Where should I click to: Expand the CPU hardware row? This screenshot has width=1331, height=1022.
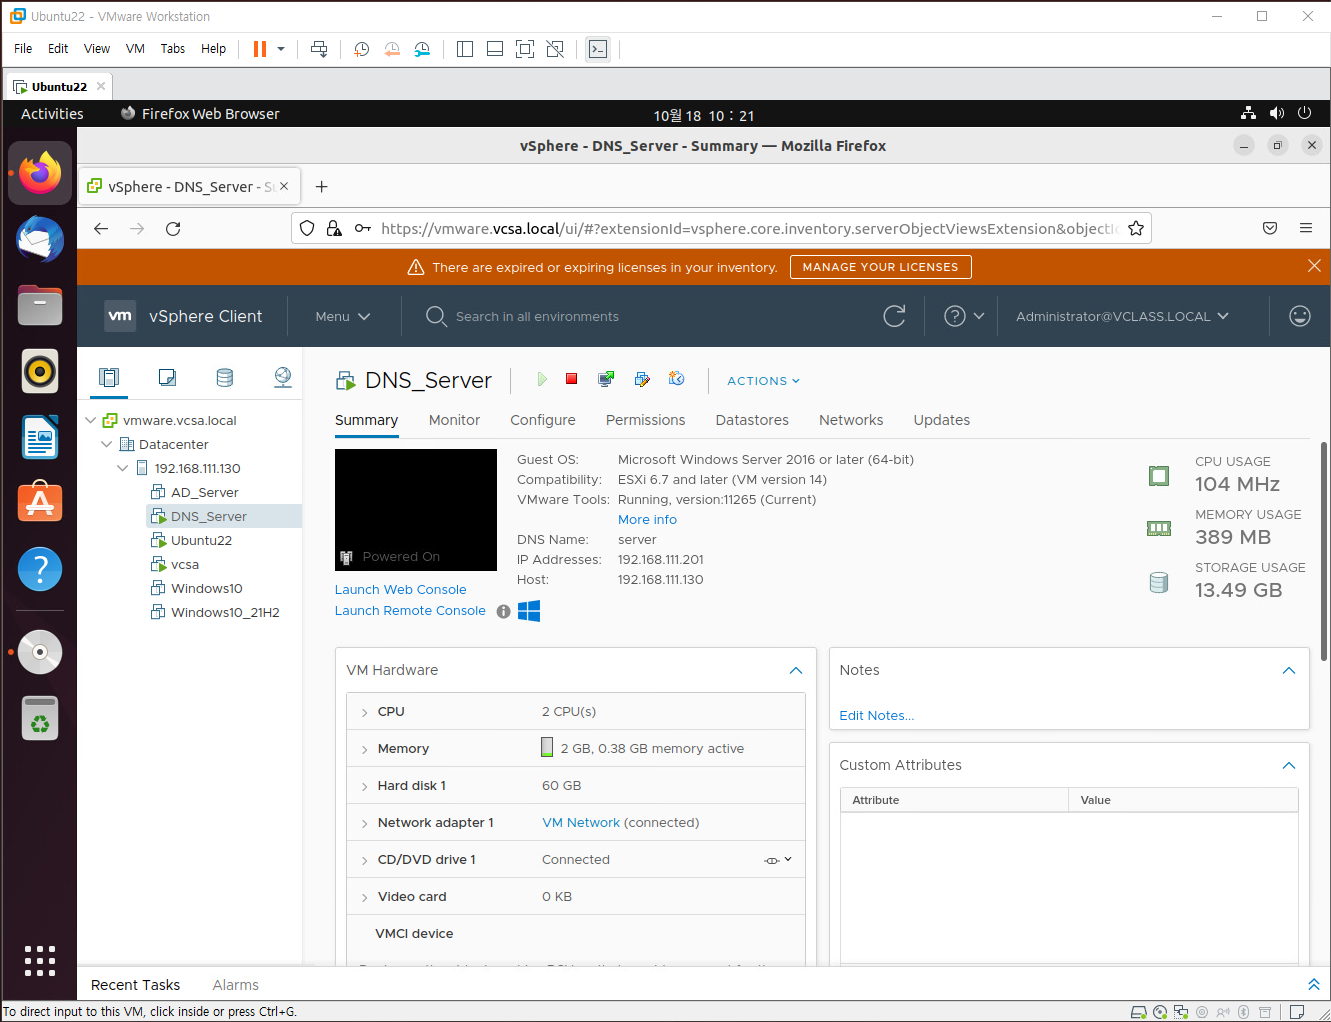point(364,713)
